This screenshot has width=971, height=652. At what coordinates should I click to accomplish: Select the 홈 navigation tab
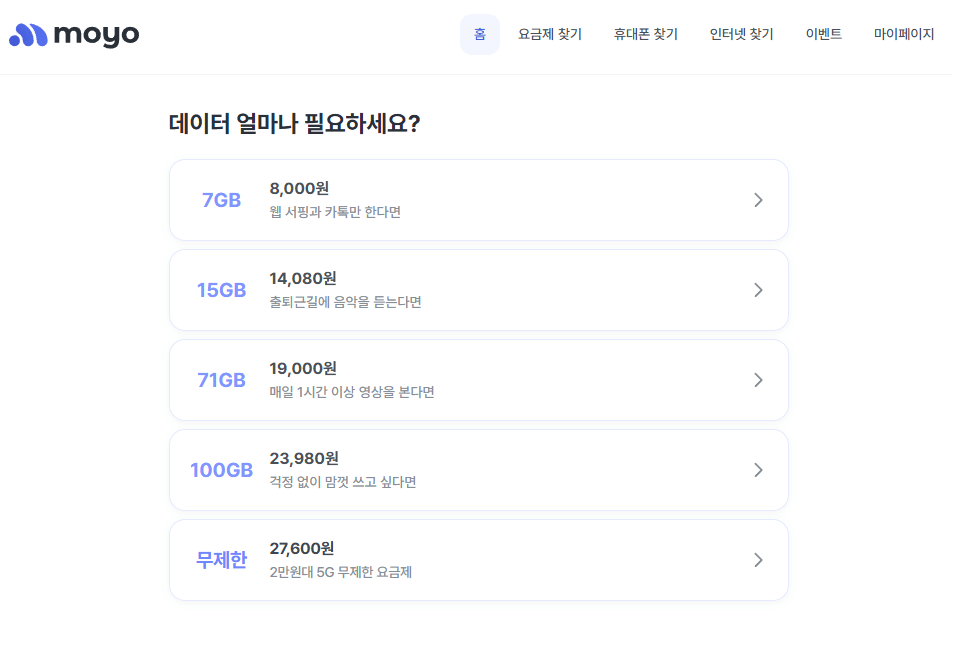(479, 33)
